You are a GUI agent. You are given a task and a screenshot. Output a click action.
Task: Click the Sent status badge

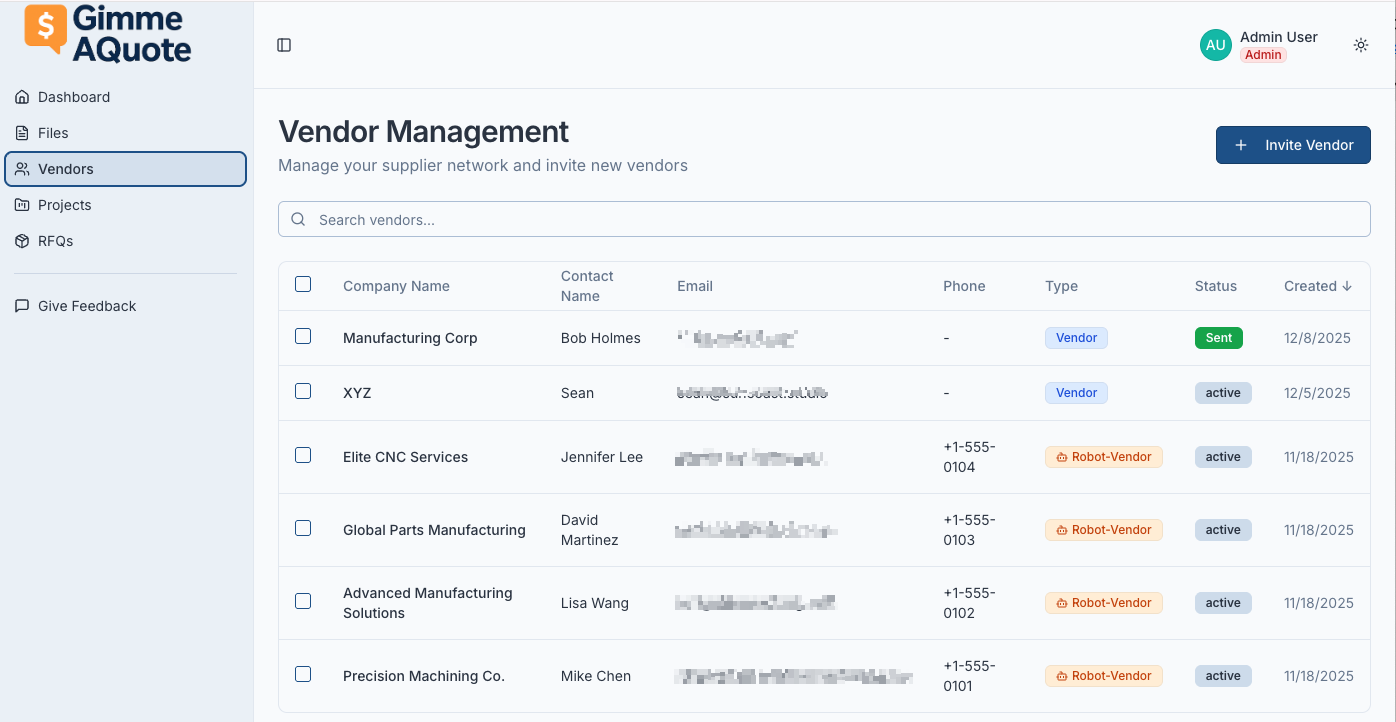(1218, 338)
